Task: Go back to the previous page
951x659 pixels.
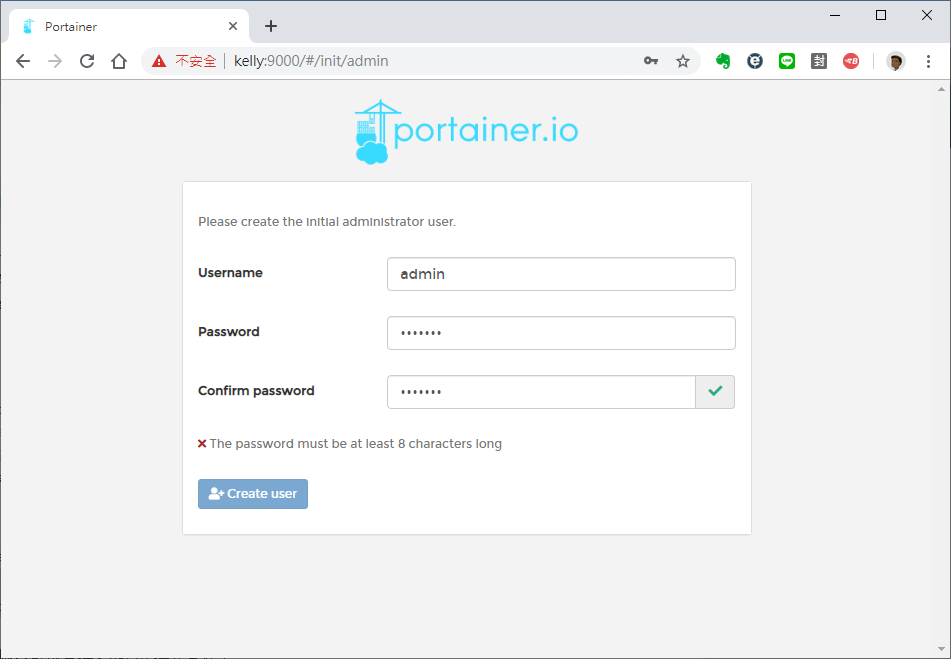Action: click(x=23, y=61)
